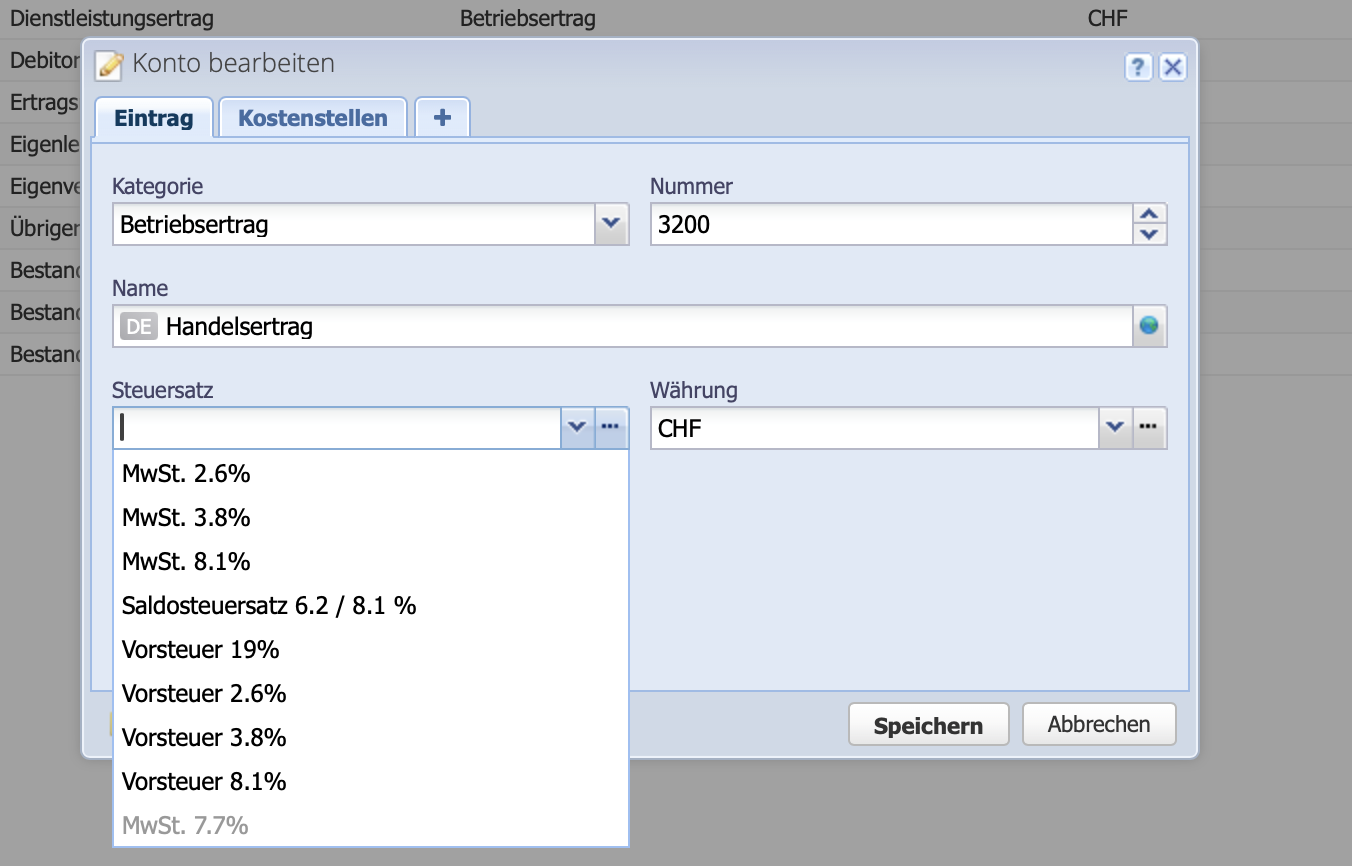
Task: Open the Kategorie dropdown
Action: coord(612,224)
